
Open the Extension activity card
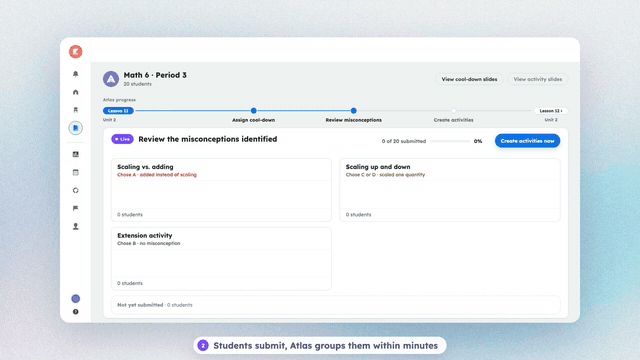[221, 259]
